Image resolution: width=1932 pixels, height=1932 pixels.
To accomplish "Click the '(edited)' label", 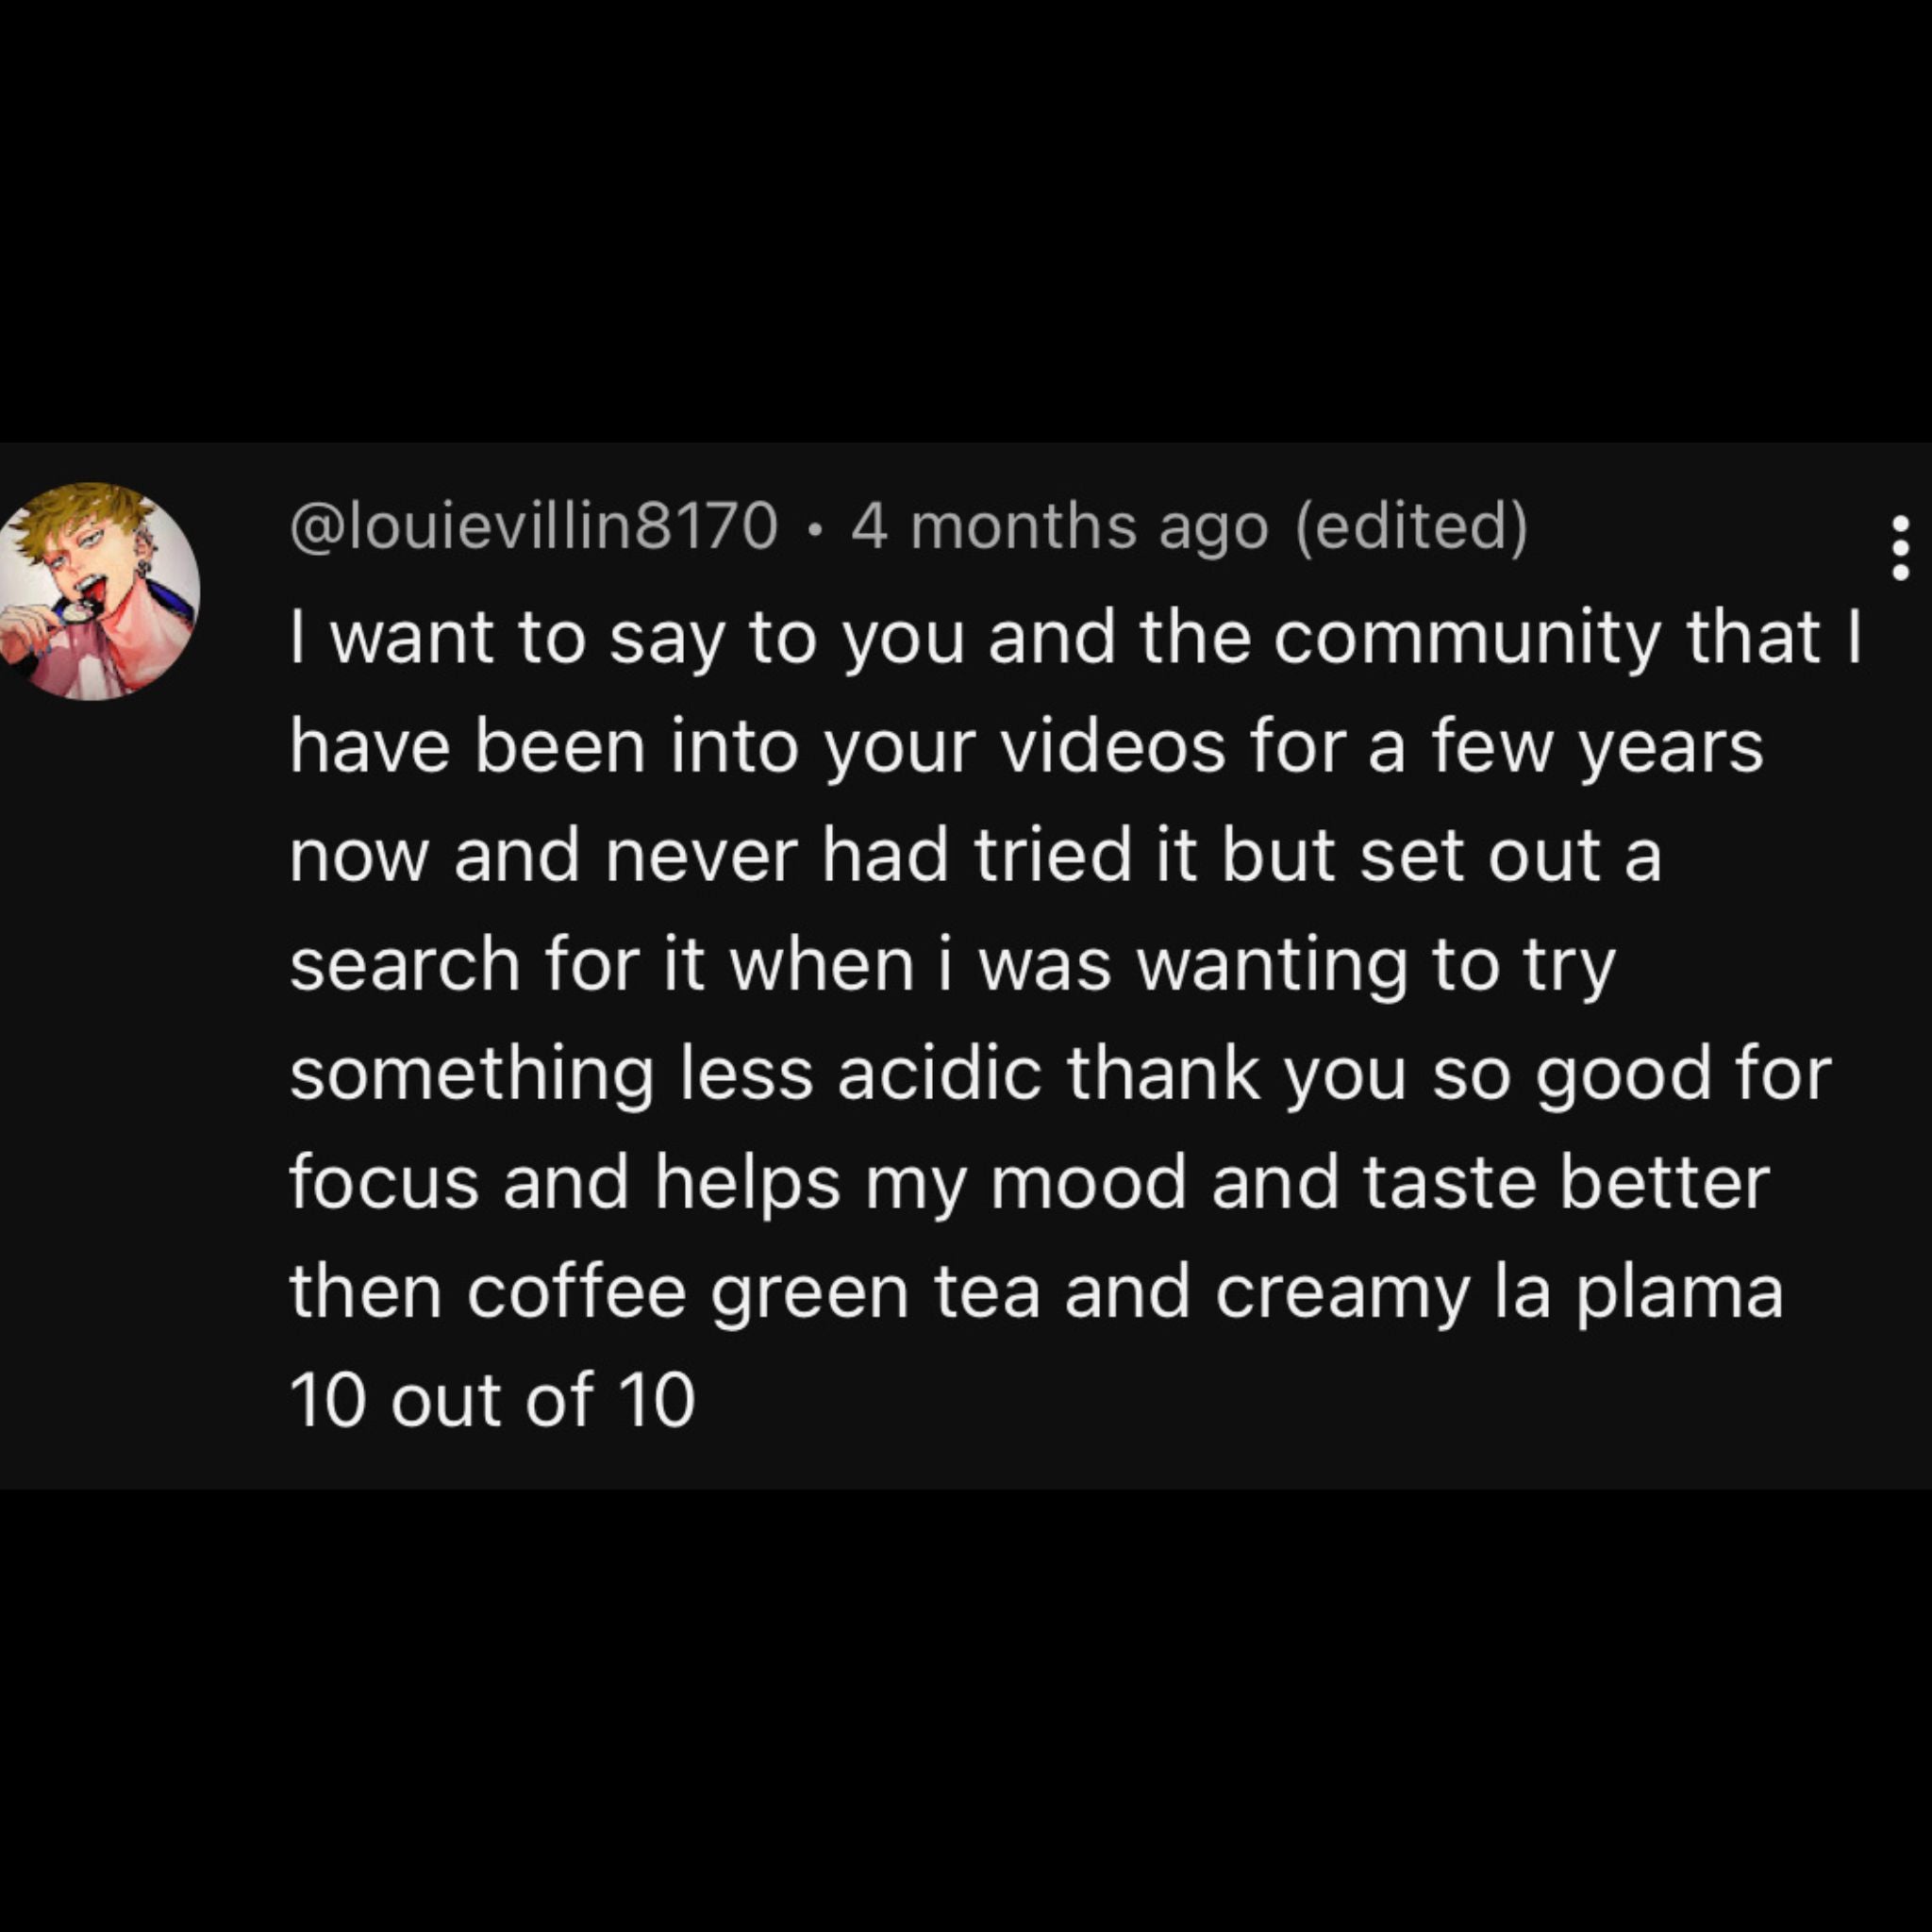I will [x=1412, y=526].
